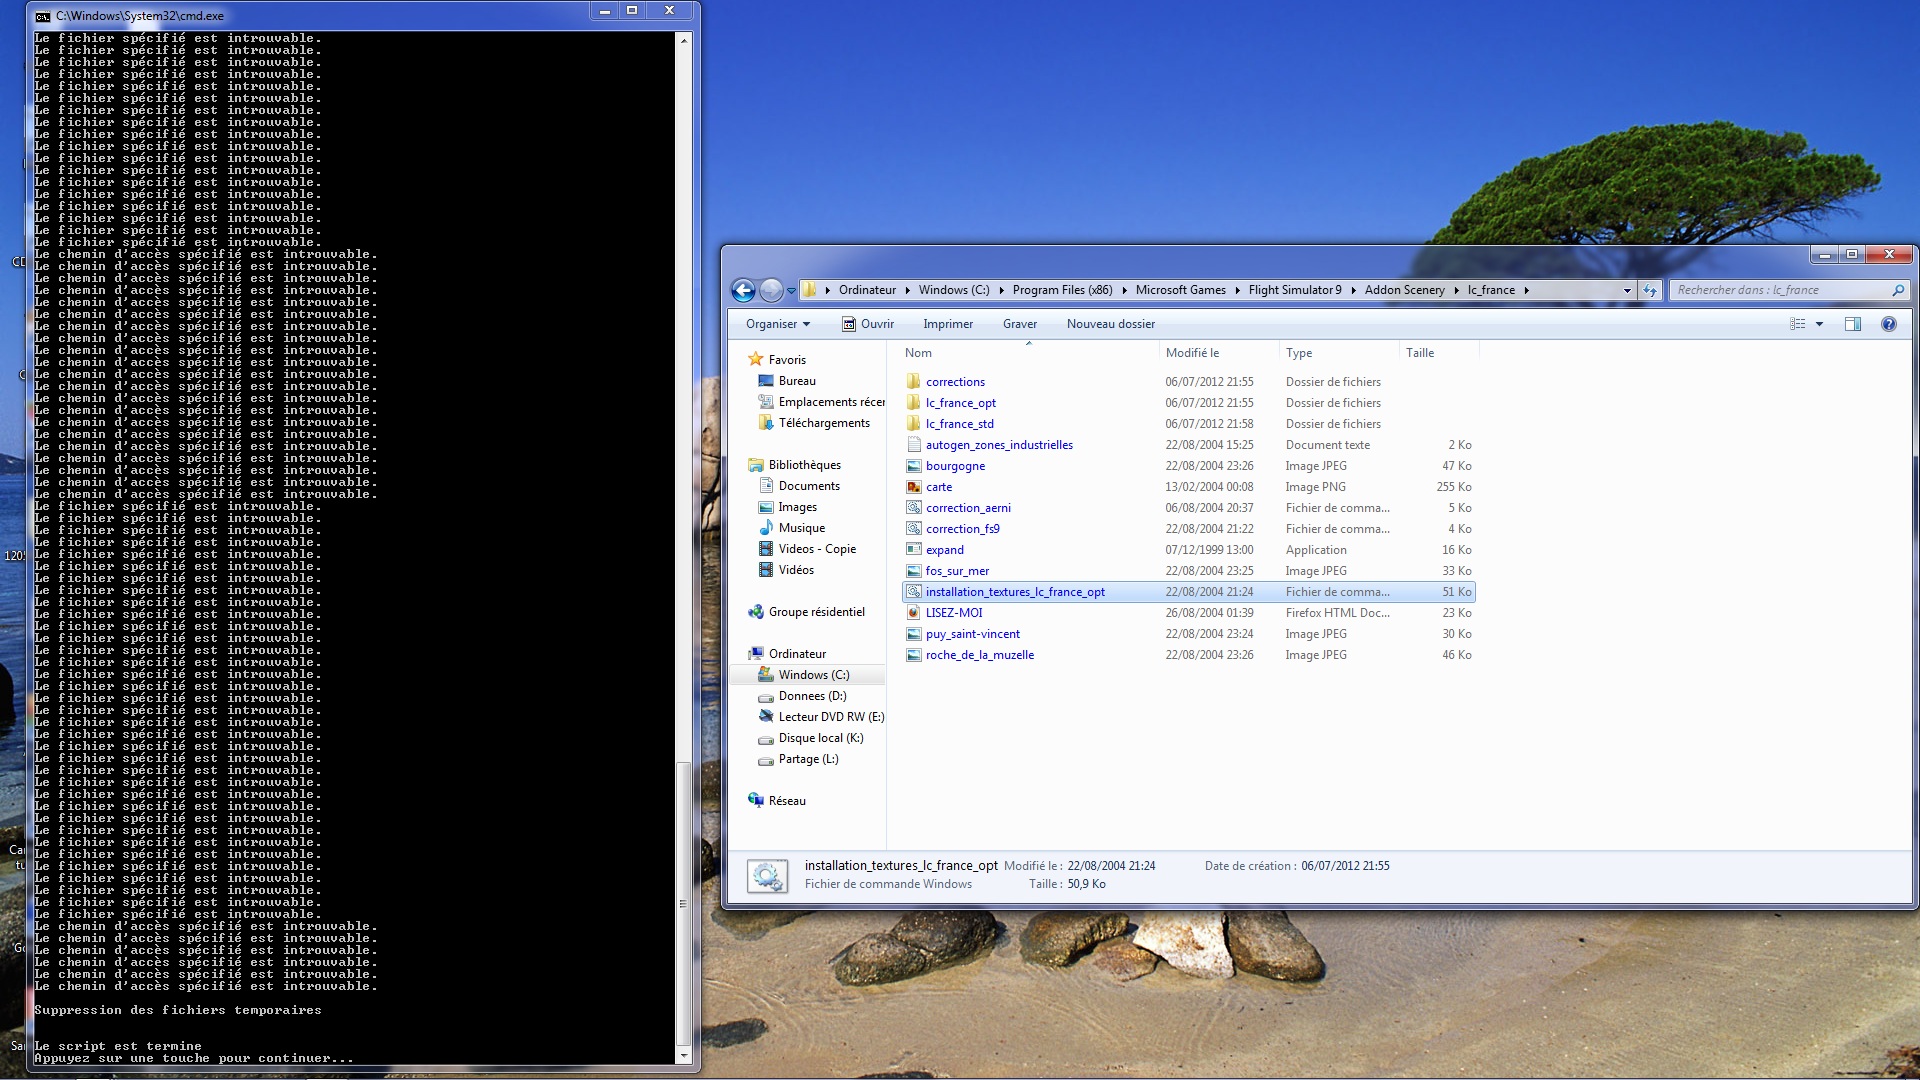Select the expand application icon

coord(913,550)
